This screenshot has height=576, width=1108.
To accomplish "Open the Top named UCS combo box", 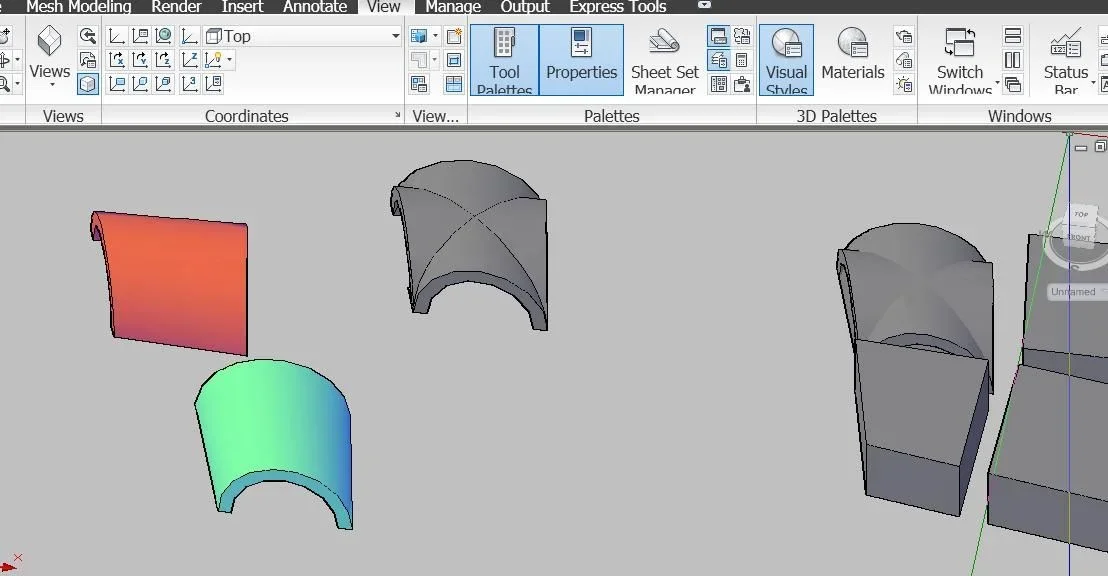I will 302,36.
